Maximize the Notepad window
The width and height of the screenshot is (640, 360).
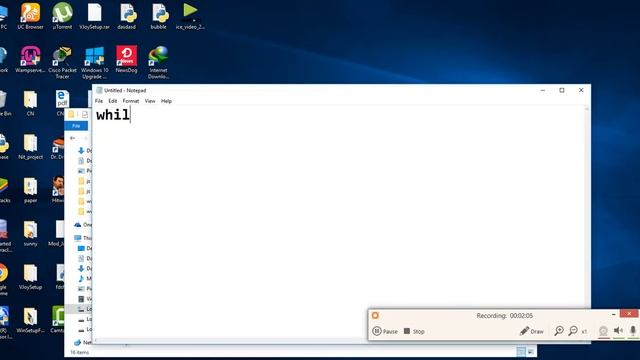pyautogui.click(x=562, y=90)
